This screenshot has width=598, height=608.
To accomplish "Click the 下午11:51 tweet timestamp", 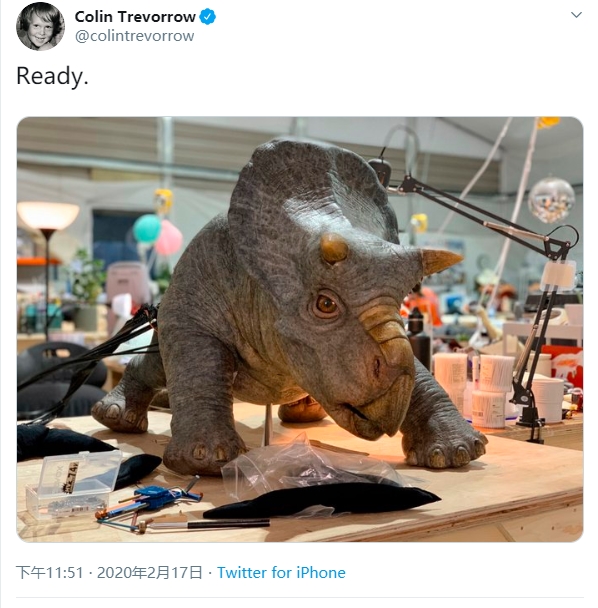I will click(x=50, y=572).
